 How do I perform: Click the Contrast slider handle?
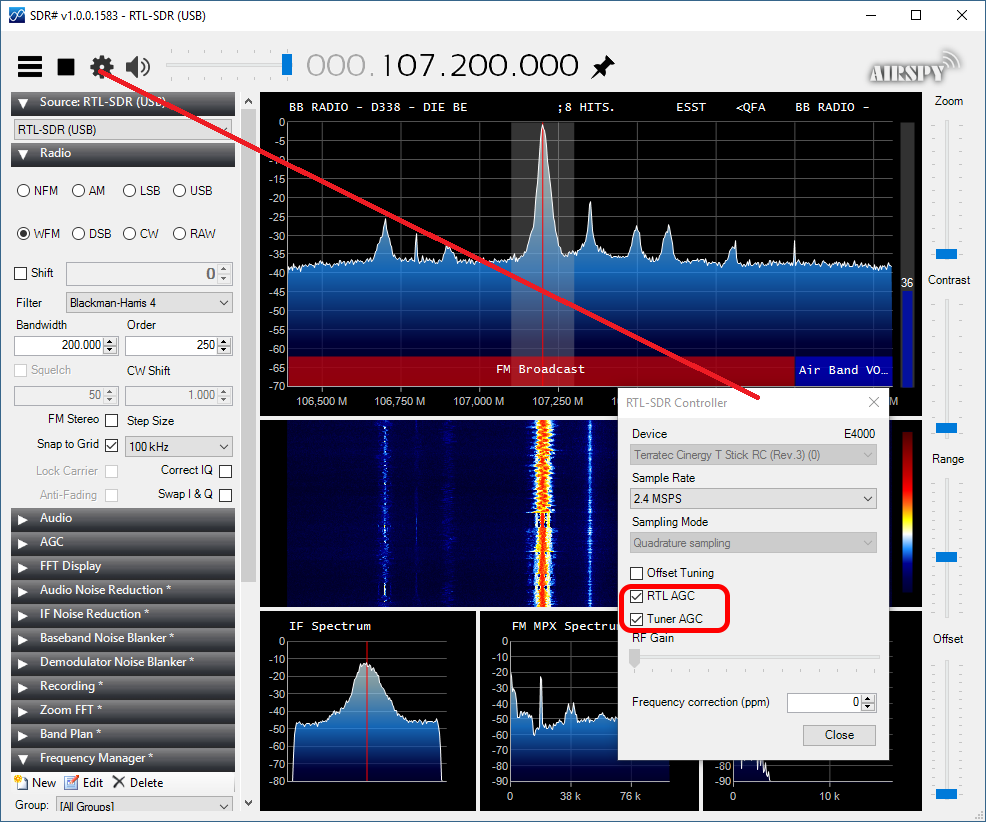[x=946, y=428]
